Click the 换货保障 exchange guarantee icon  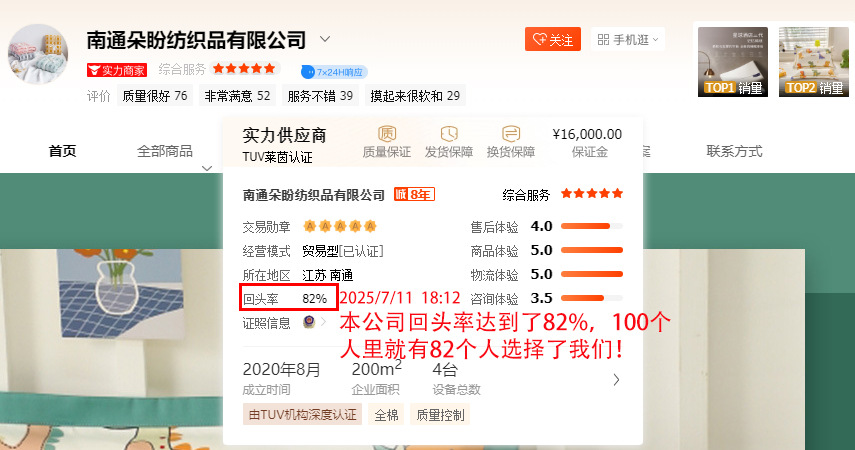[x=511, y=134]
